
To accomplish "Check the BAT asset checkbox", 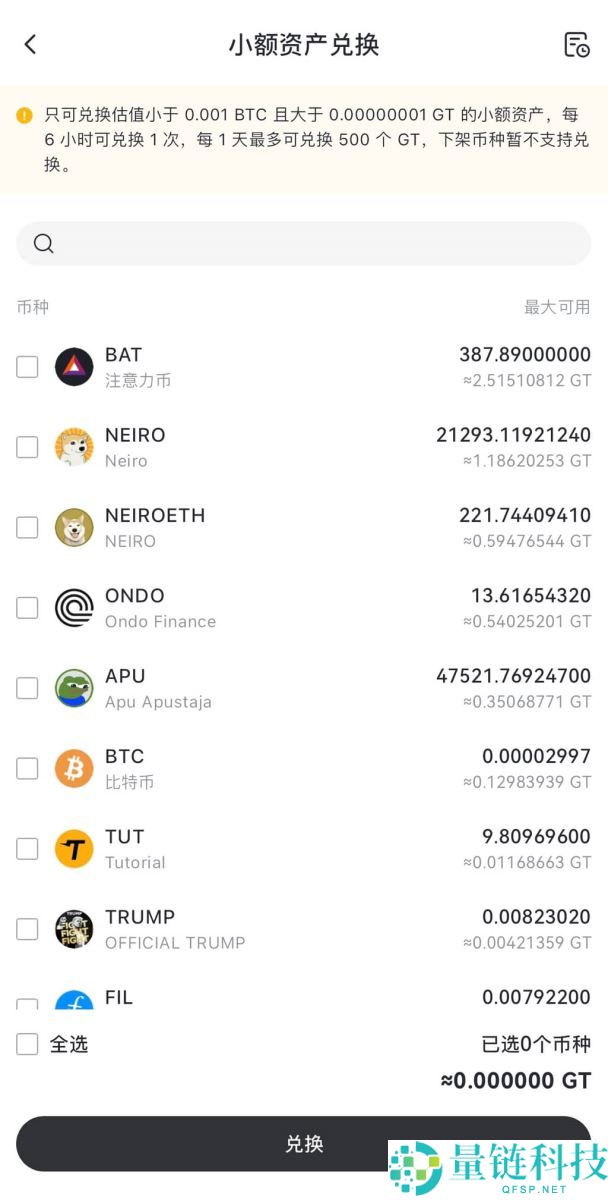I will coord(27,367).
